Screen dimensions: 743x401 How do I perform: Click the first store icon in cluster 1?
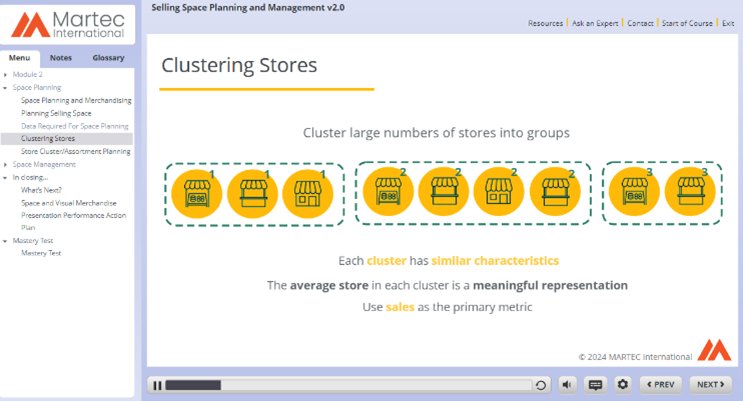tap(197, 193)
